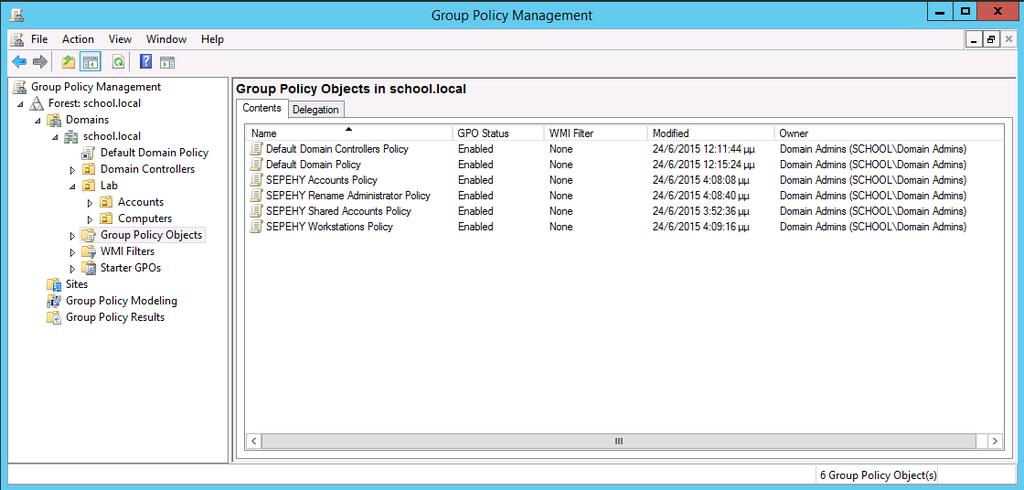Screen dimensions: 1024x490
Task: Click the scroll icon of SEPEHY Workstations Policy
Action: tap(256, 227)
